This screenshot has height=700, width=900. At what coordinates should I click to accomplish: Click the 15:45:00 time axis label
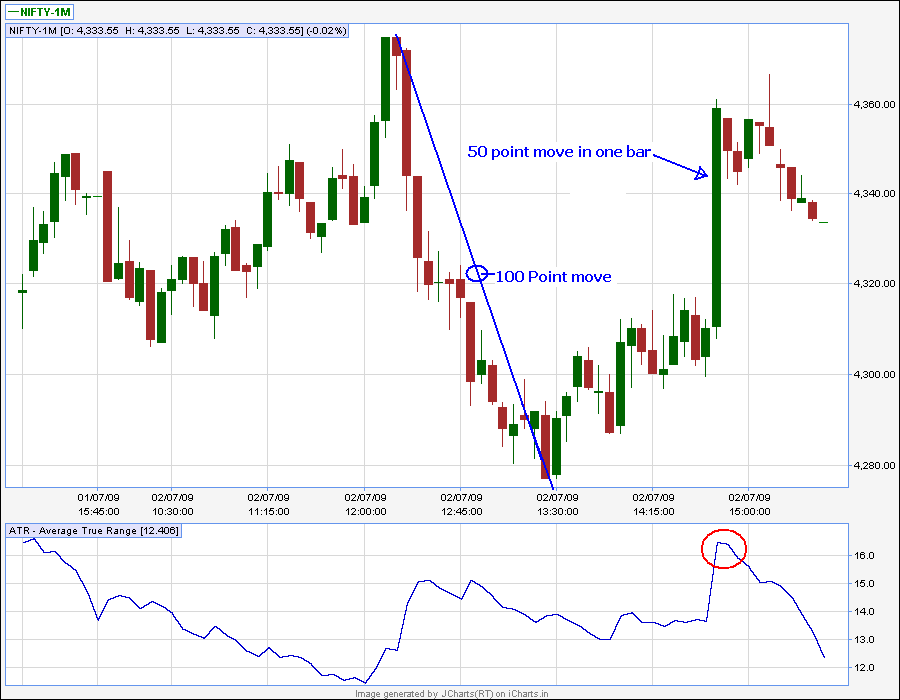click(98, 511)
